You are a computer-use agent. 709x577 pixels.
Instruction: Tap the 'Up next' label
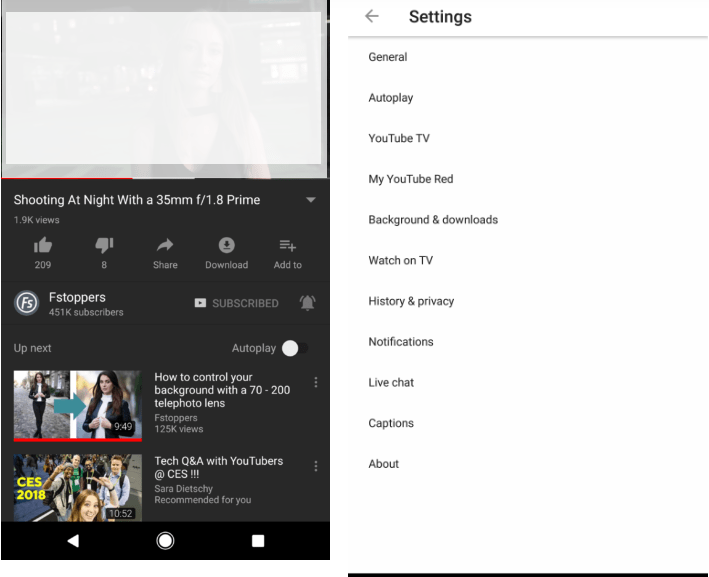tap(33, 348)
